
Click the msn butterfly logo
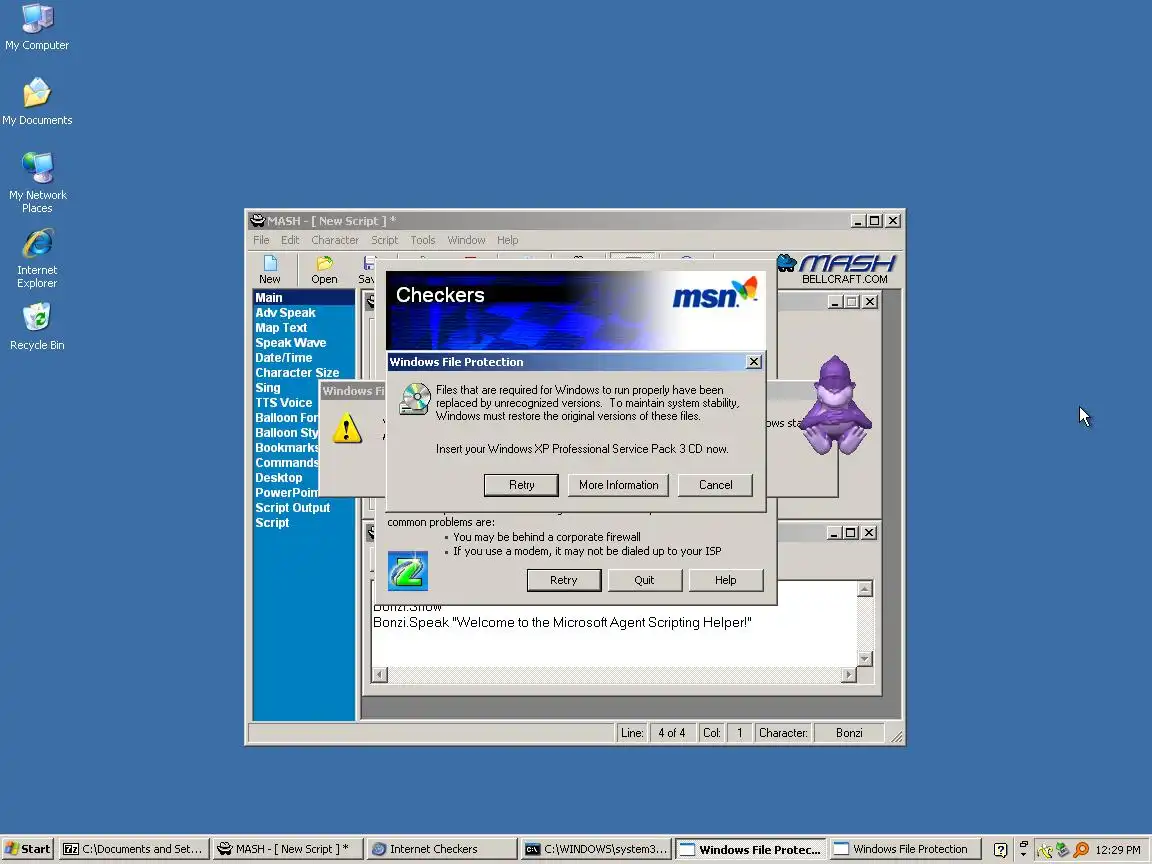click(715, 293)
